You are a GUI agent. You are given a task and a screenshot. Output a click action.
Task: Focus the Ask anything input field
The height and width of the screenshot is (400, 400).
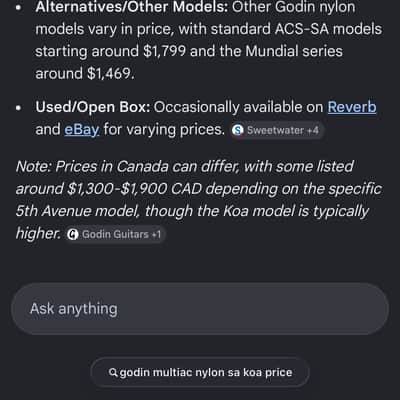tap(200, 309)
